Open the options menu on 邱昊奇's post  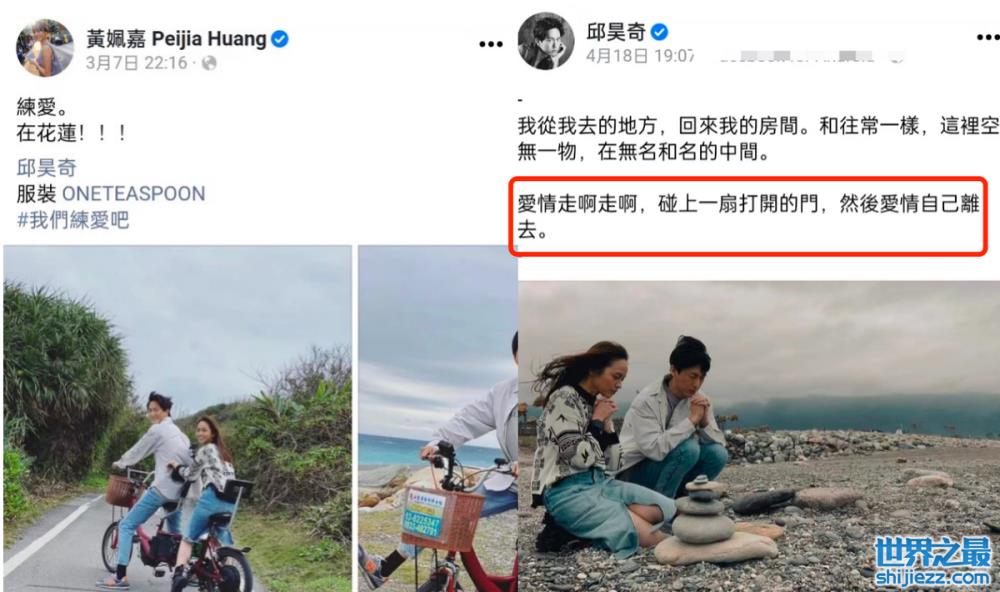[x=988, y=38]
